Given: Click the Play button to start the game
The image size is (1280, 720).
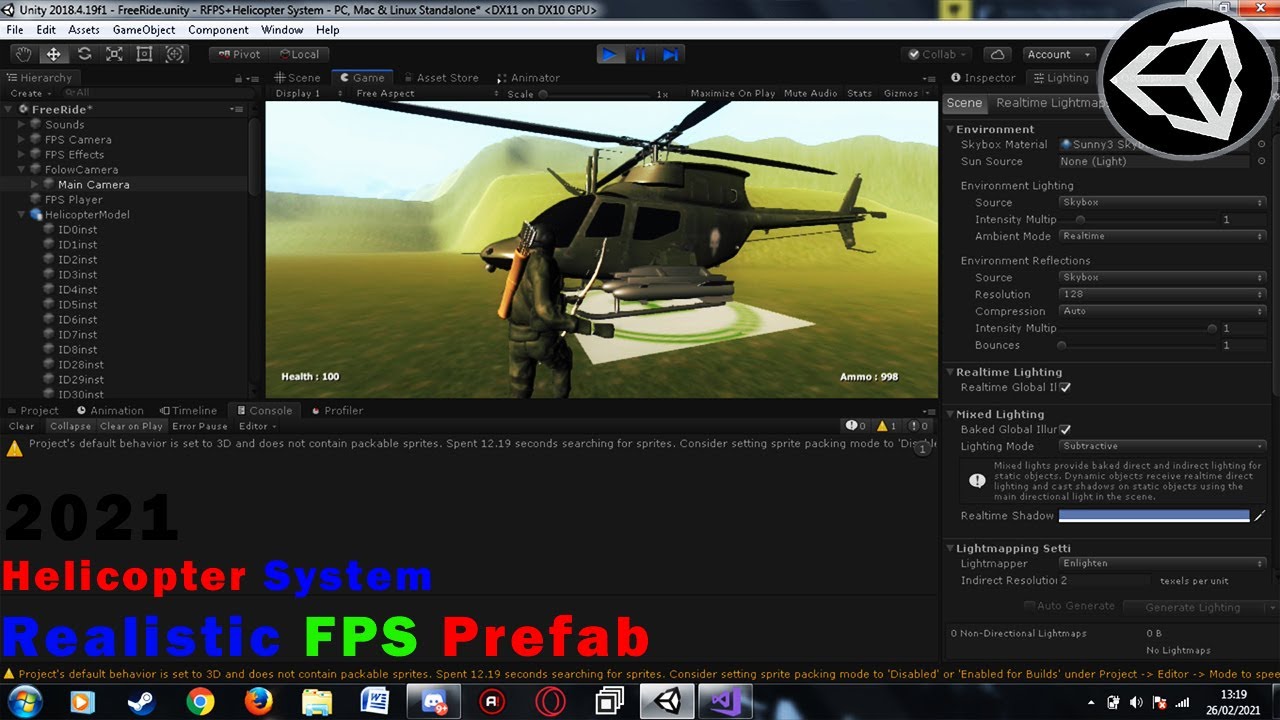Looking at the screenshot, I should tap(609, 54).
